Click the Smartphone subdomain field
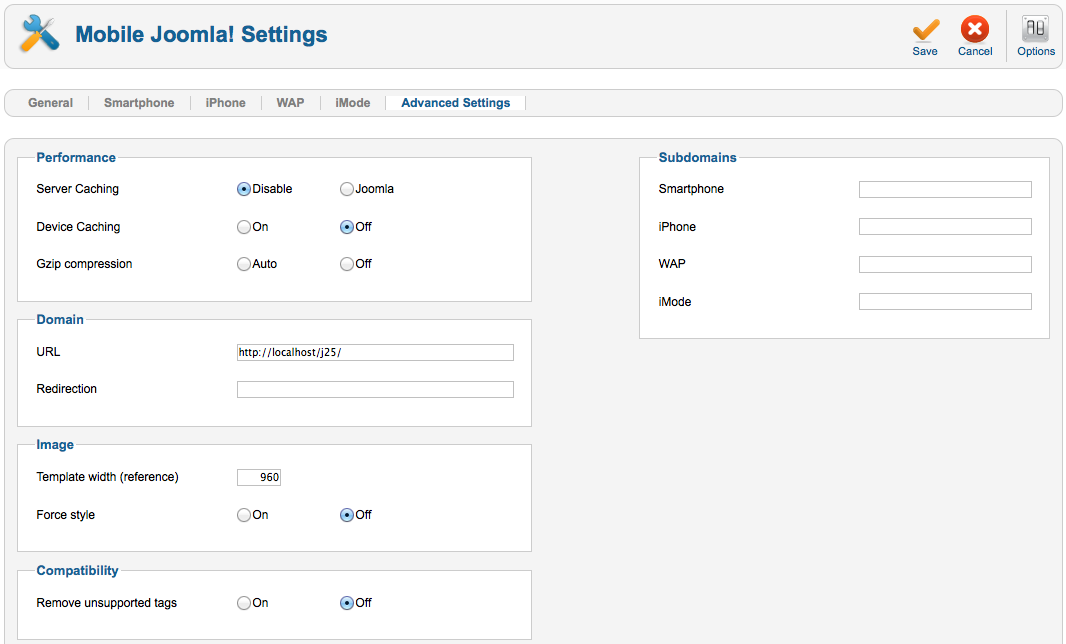 tap(945, 190)
